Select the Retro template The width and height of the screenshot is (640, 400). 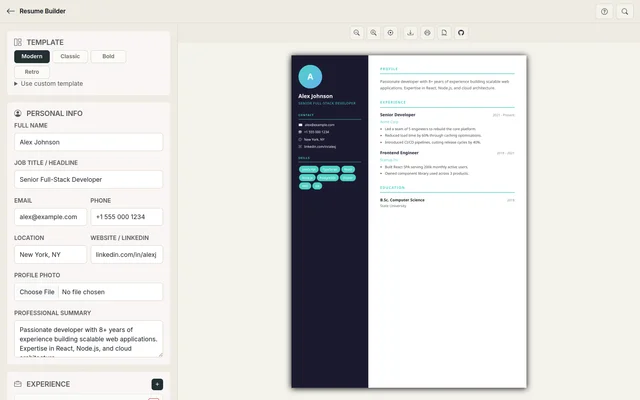coord(32,72)
